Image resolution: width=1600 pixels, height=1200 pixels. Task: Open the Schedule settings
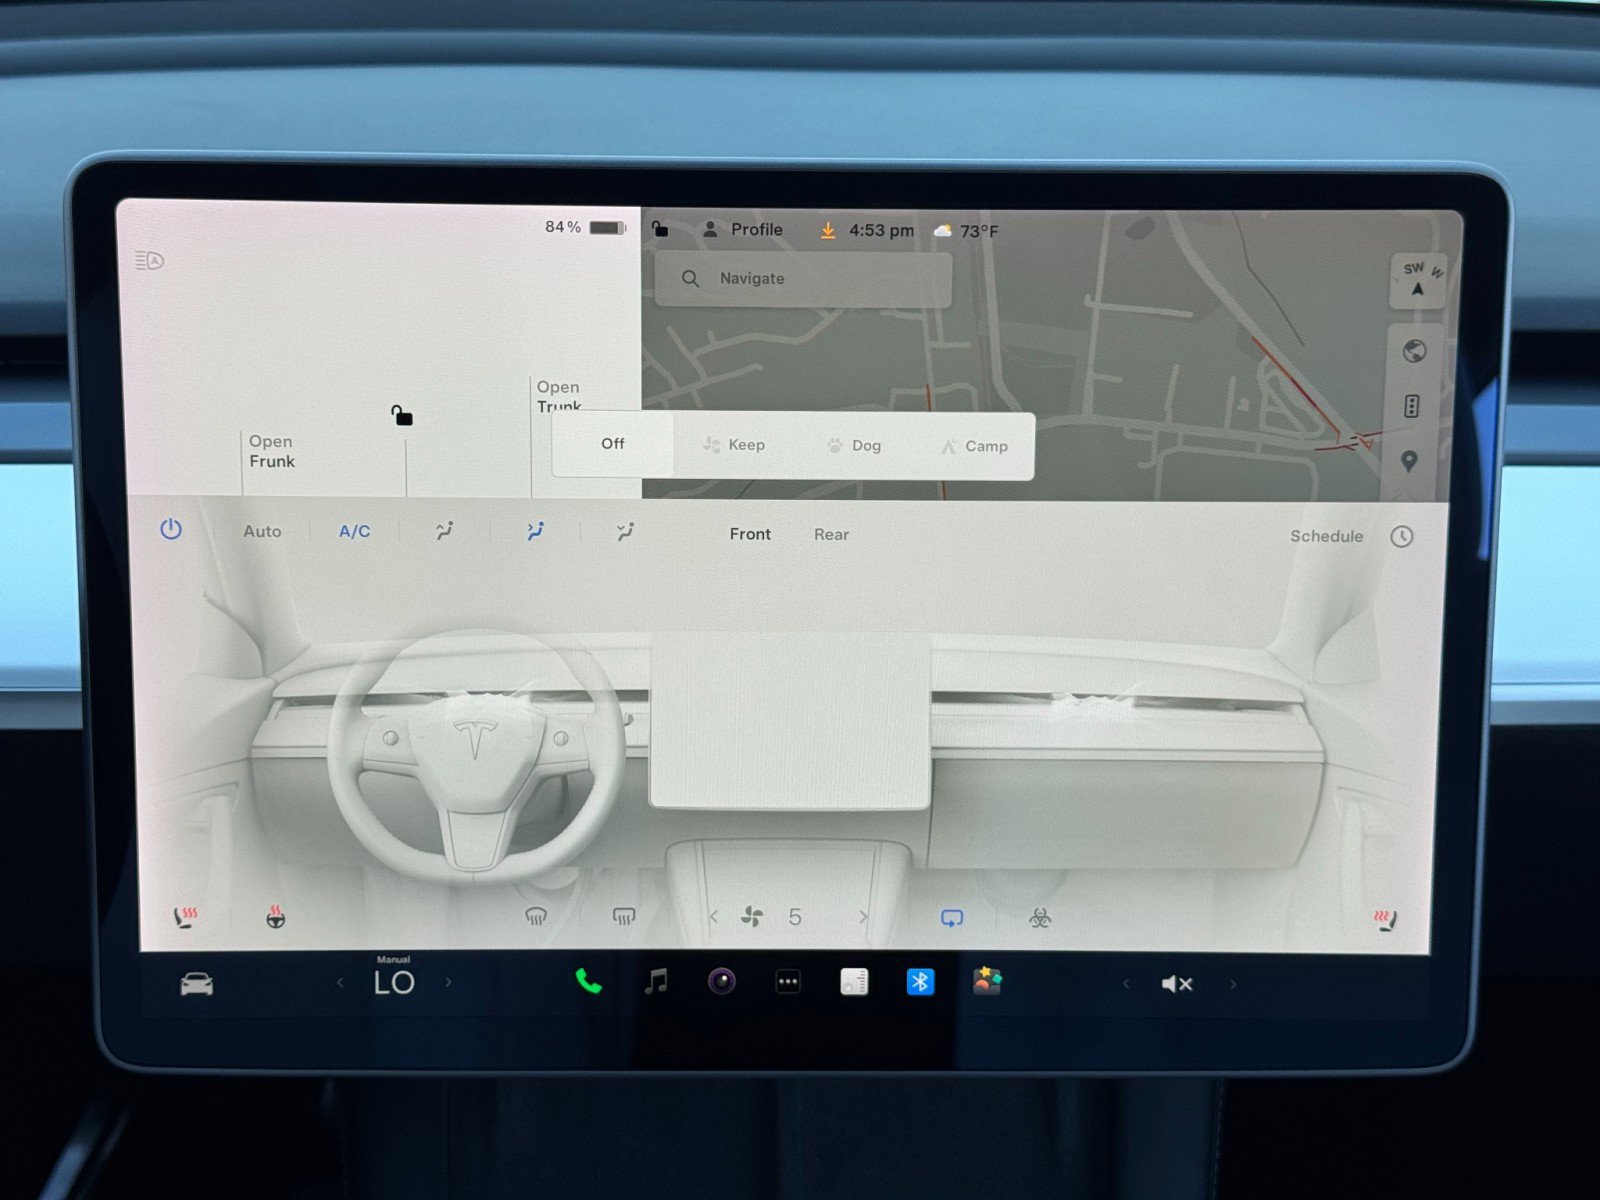1327,536
